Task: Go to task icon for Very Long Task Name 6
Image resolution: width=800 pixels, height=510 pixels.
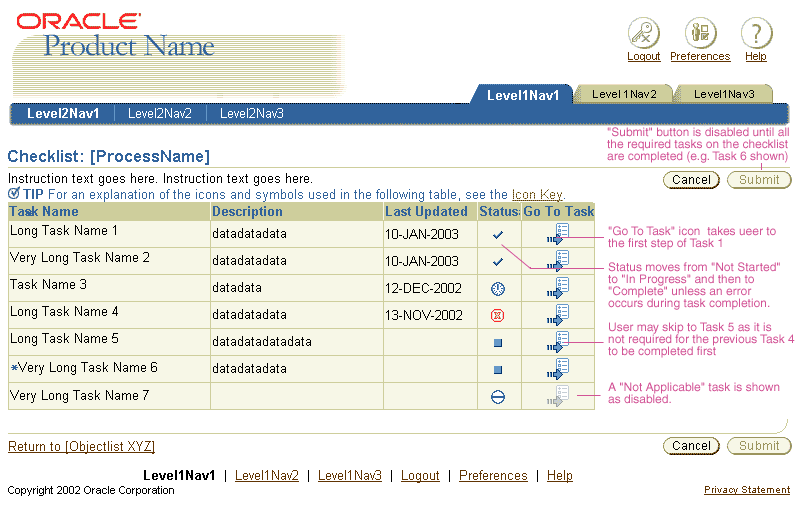Action: click(558, 369)
